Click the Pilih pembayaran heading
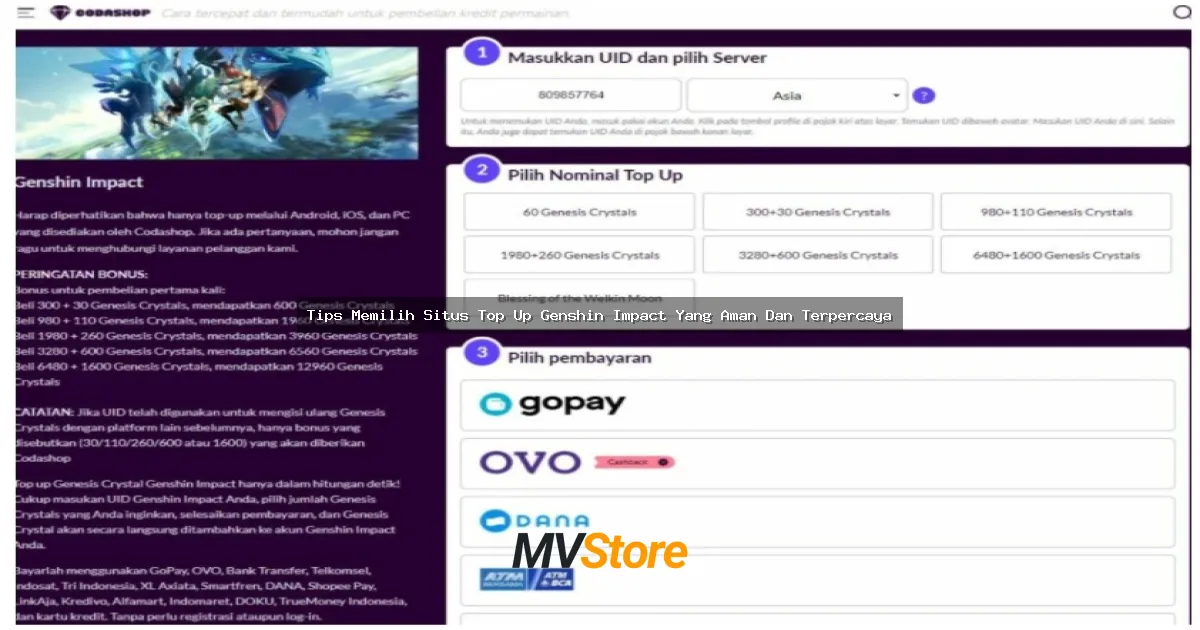This screenshot has width=1200, height=630. [x=579, y=357]
